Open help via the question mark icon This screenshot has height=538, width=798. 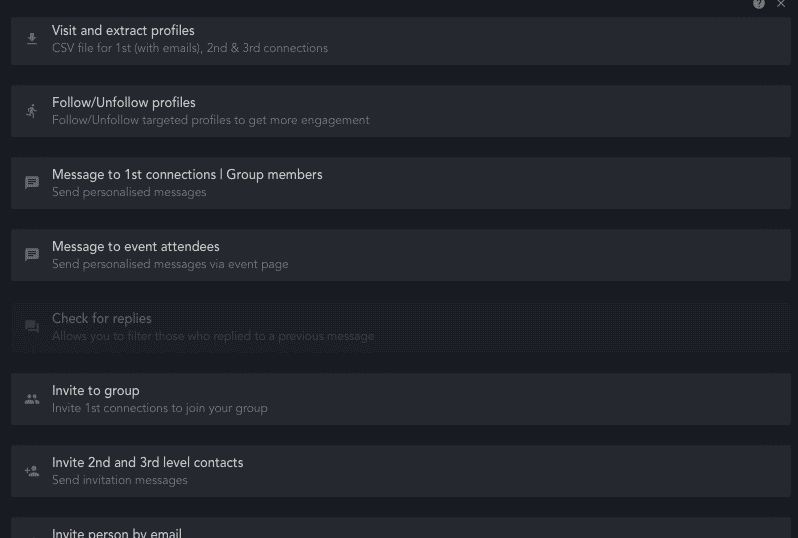pos(759,4)
